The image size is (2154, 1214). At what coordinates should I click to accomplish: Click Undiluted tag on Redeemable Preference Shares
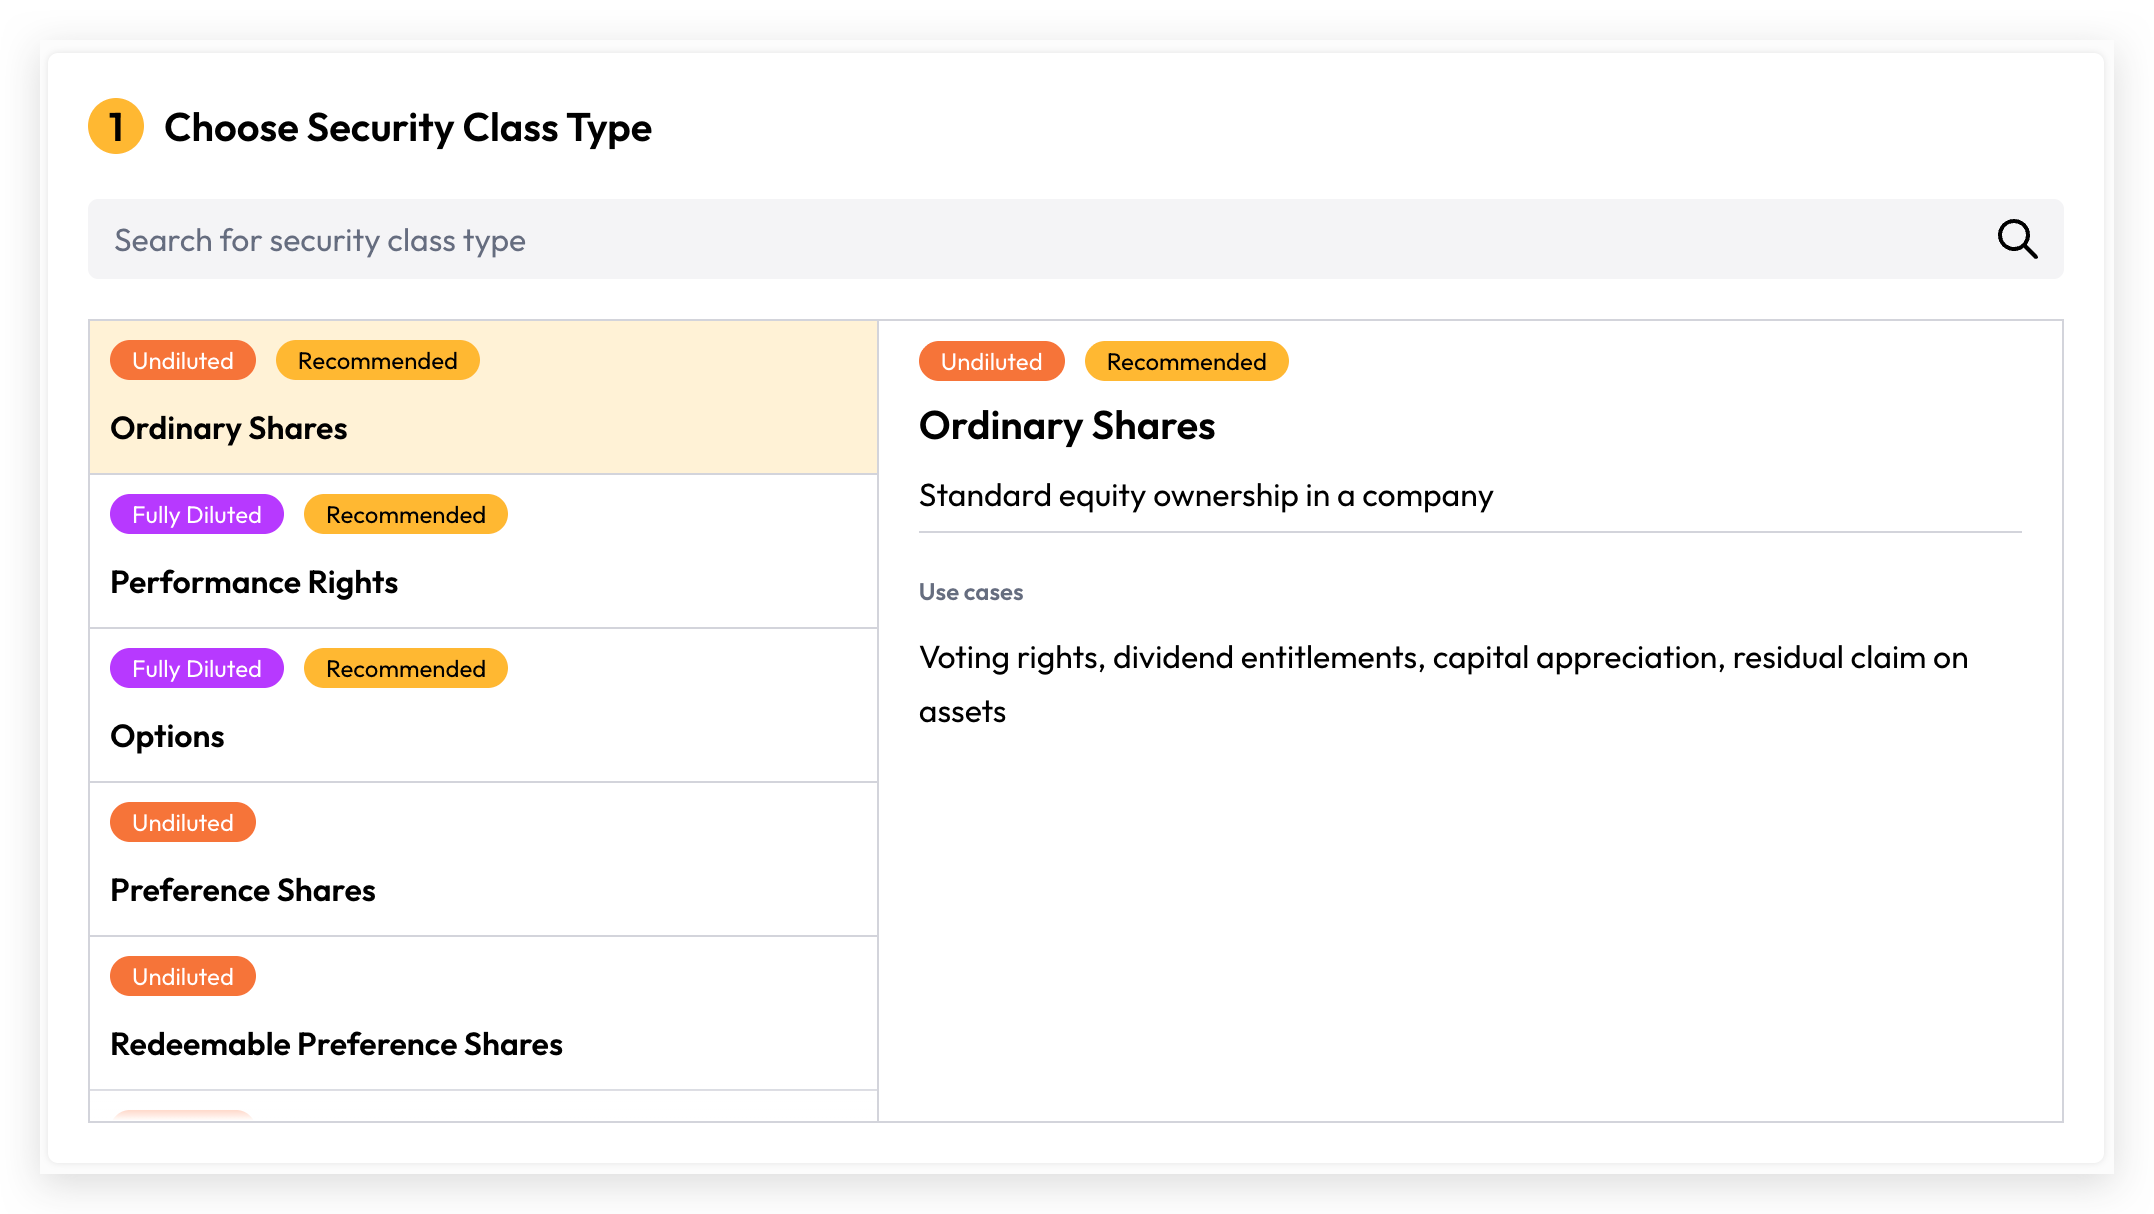coord(183,977)
